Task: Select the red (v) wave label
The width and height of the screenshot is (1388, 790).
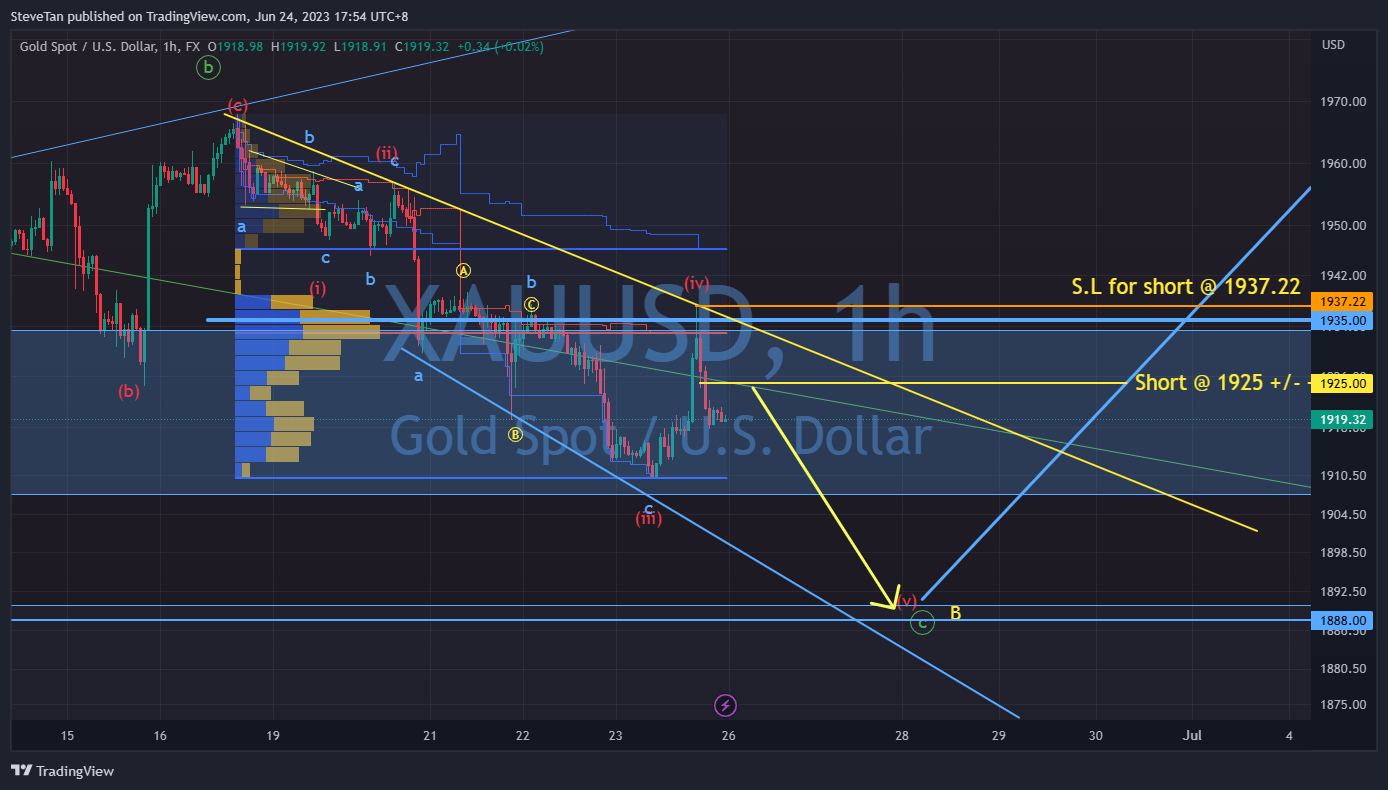Action: (906, 600)
